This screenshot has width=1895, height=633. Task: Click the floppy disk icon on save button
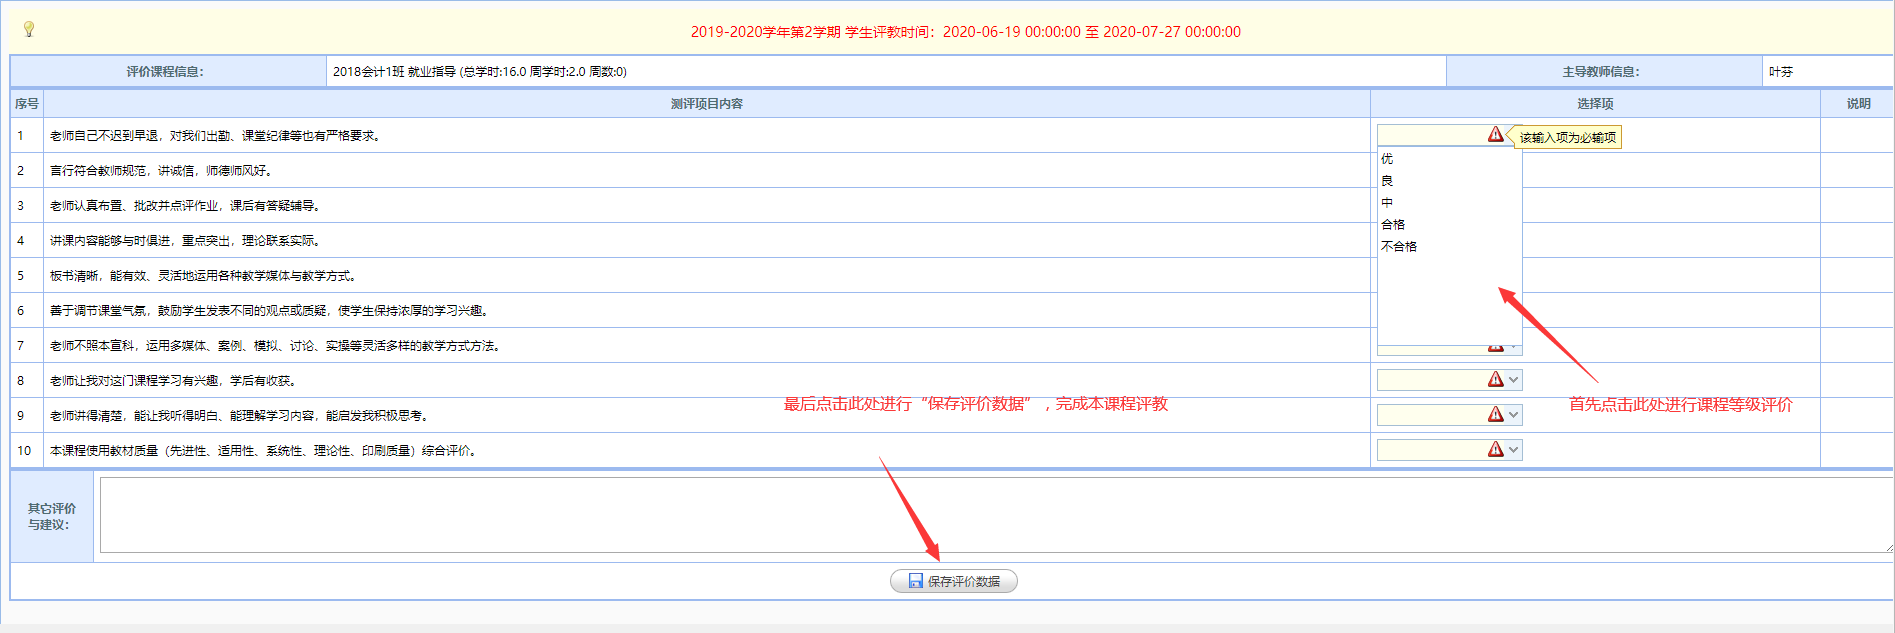[x=915, y=581]
